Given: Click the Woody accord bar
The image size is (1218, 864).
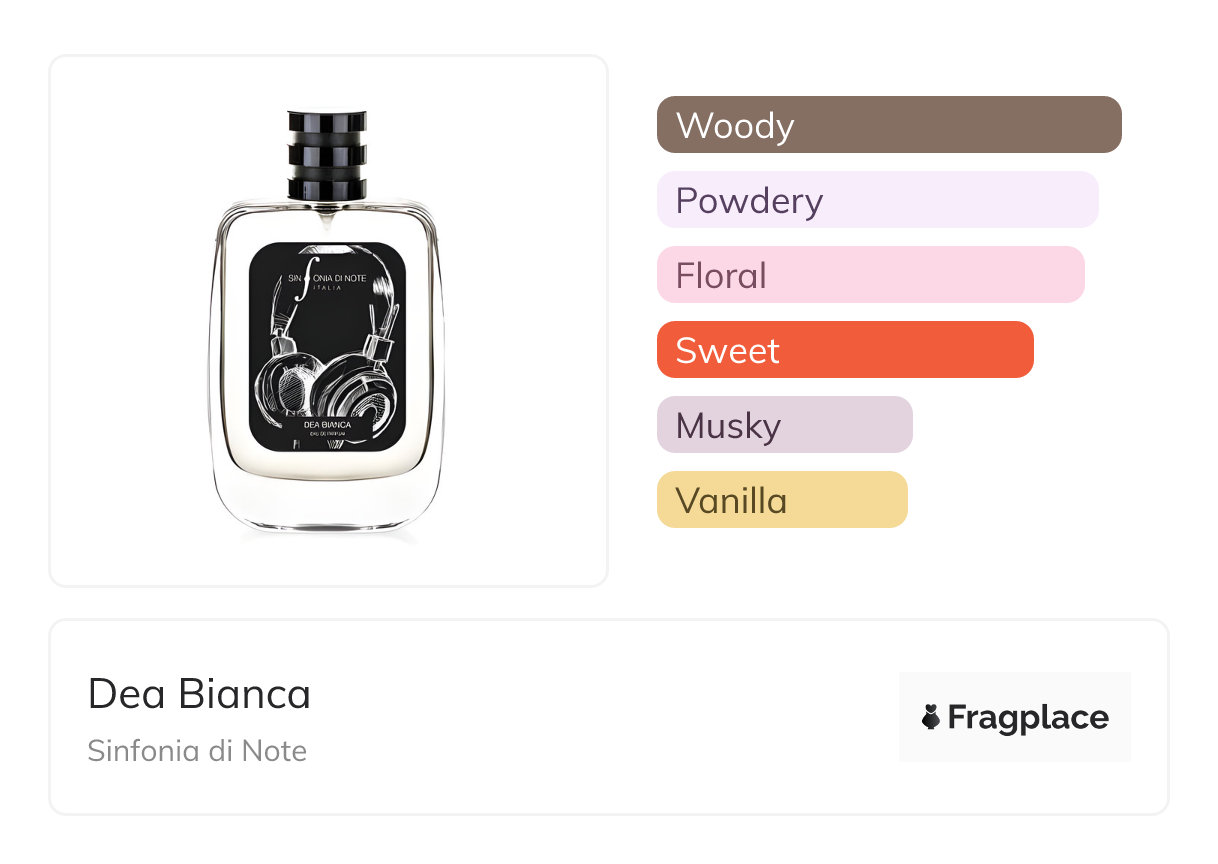Looking at the screenshot, I should click(x=889, y=125).
